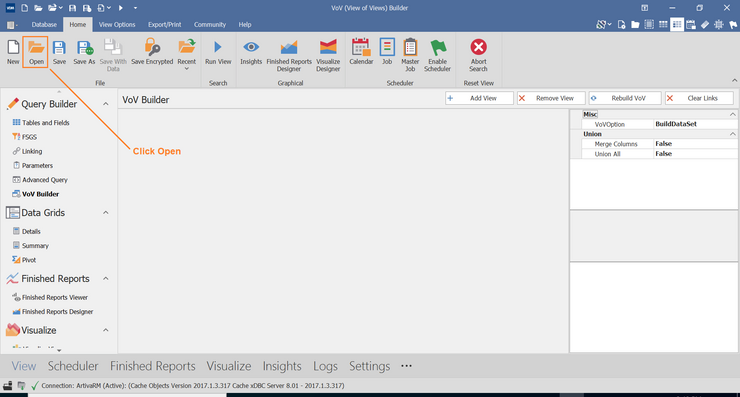
Task: Collapse the Finished Reports section
Action: [x=106, y=279]
